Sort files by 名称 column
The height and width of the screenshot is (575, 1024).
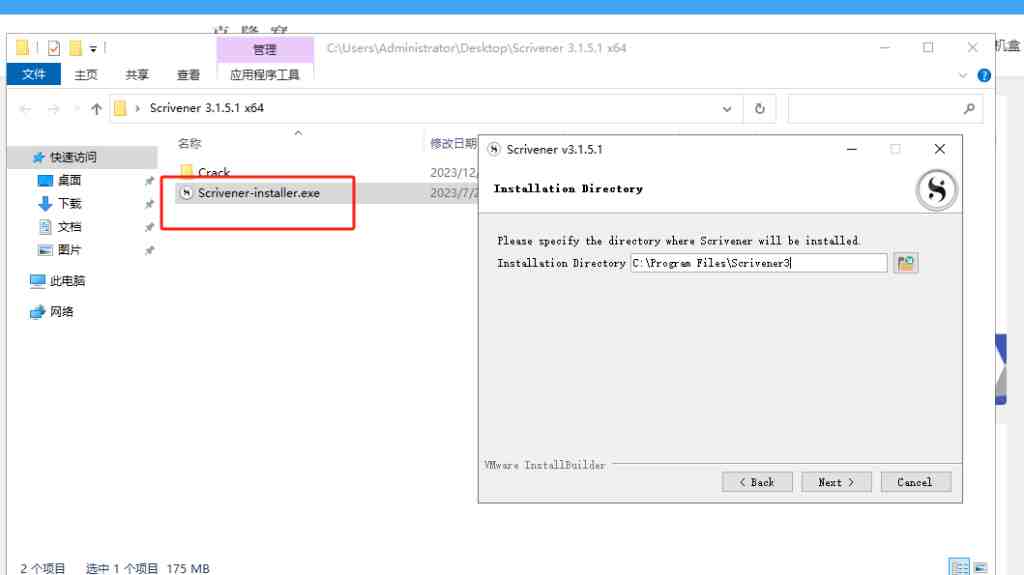pos(189,143)
